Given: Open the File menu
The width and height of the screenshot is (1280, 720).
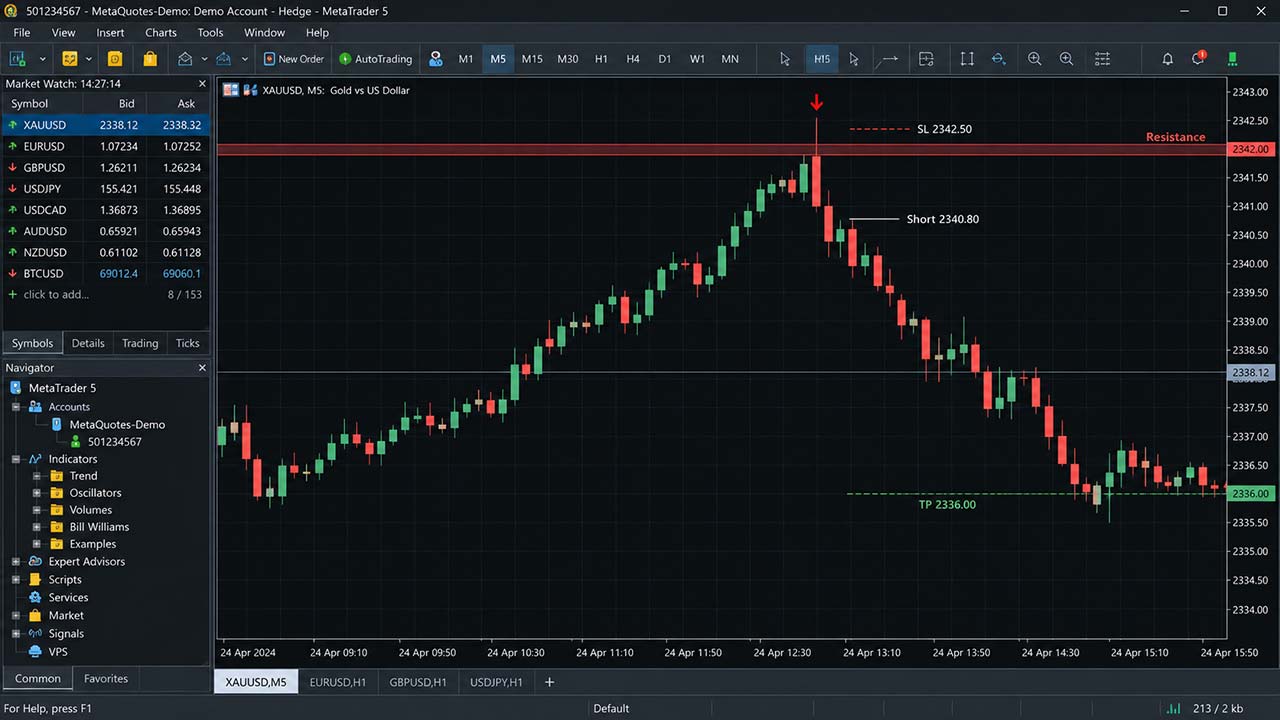Looking at the screenshot, I should (x=21, y=33).
